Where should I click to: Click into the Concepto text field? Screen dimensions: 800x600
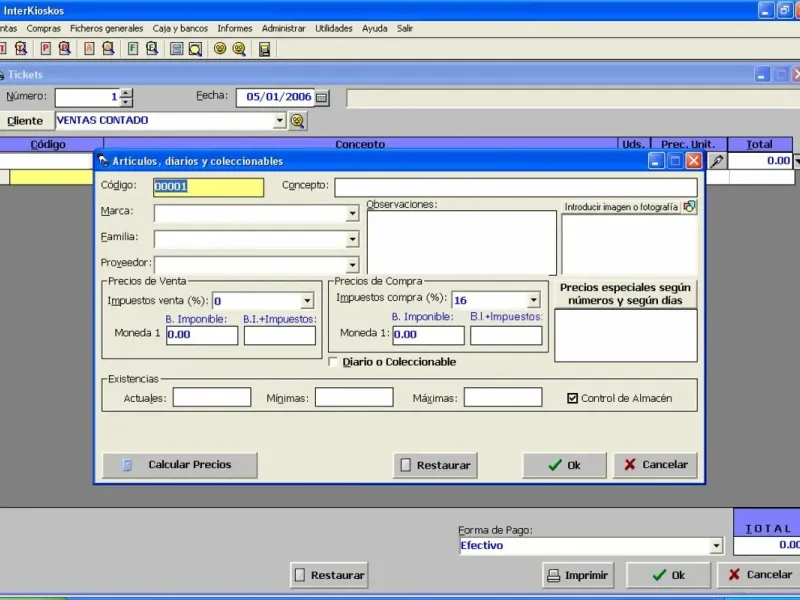(515, 187)
